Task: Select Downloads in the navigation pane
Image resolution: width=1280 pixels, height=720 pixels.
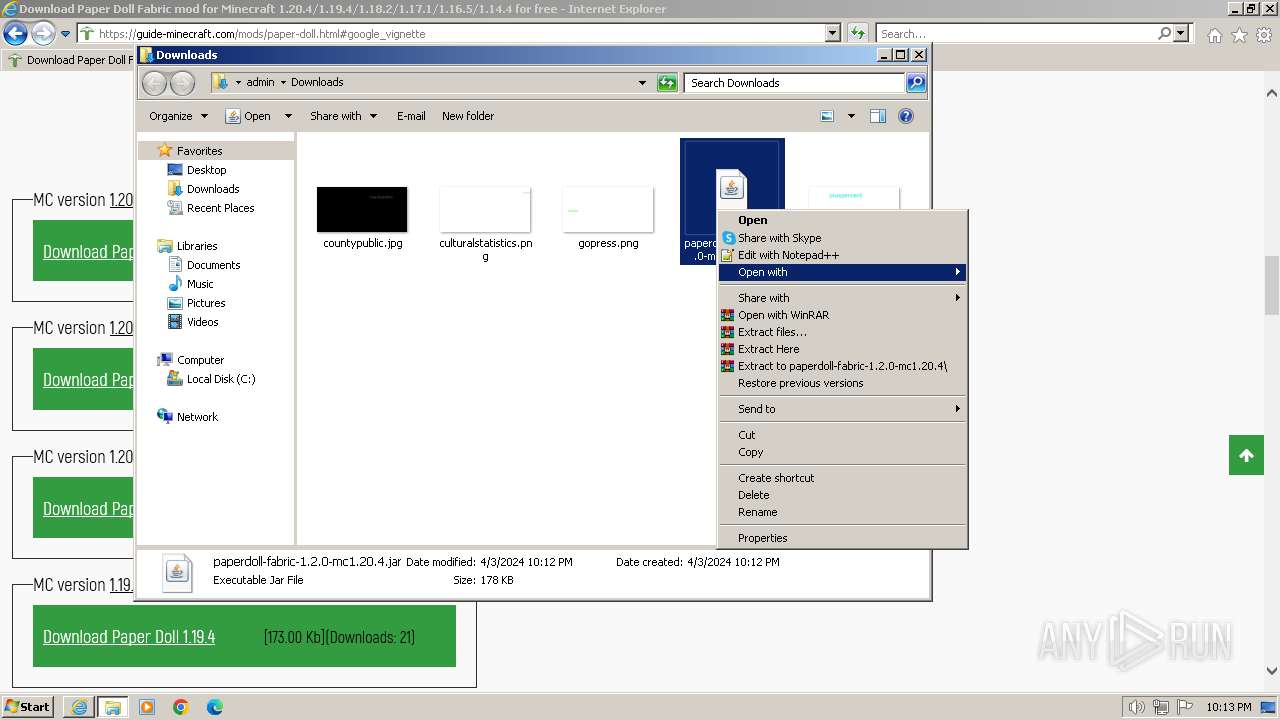Action: pos(212,189)
